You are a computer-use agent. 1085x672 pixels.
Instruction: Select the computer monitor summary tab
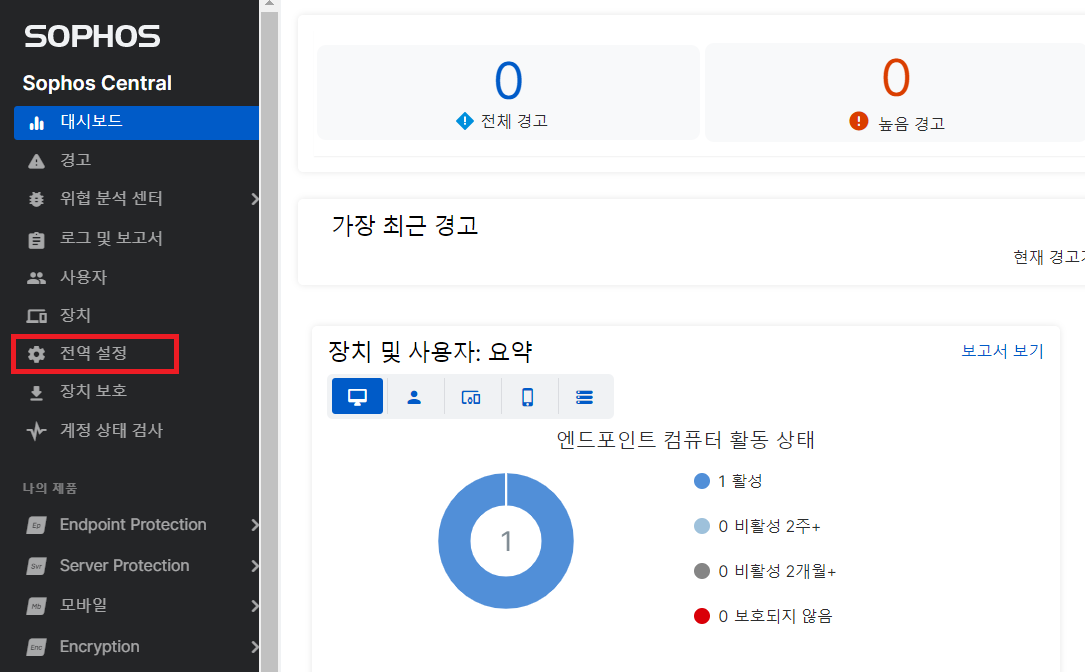pyautogui.click(x=357, y=396)
